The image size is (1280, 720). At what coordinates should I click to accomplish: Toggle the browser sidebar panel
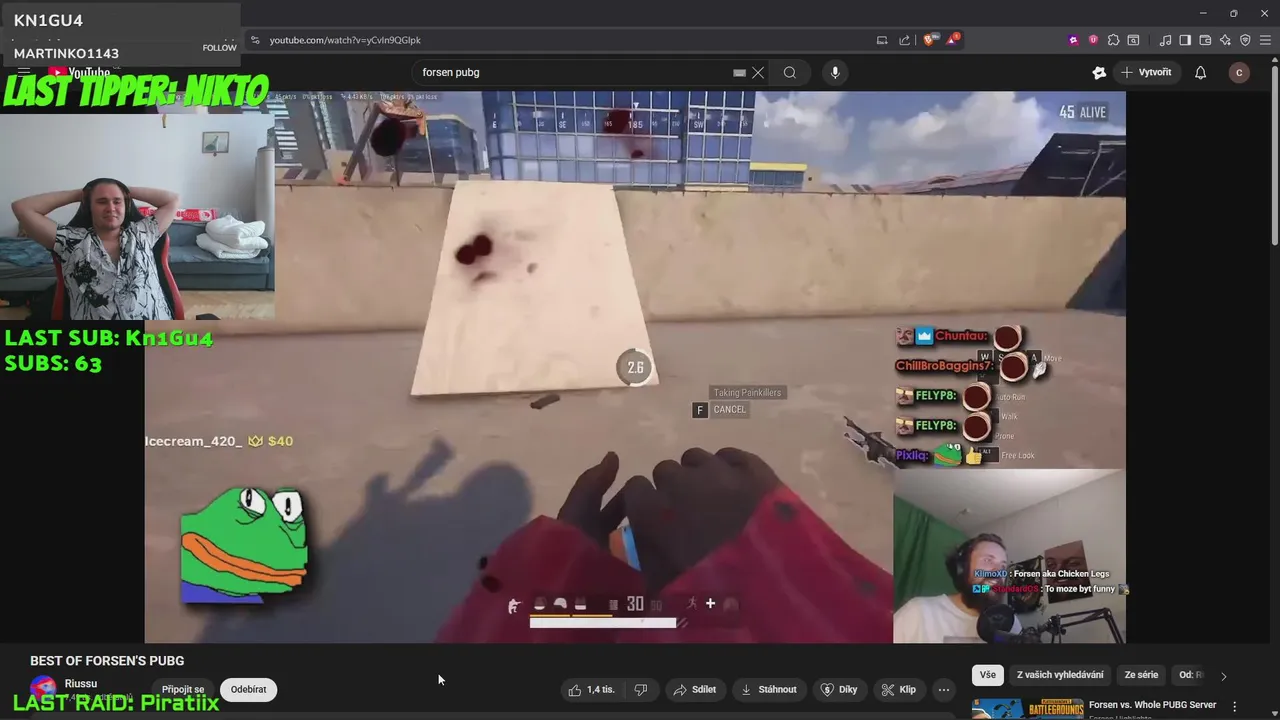click(x=1185, y=40)
